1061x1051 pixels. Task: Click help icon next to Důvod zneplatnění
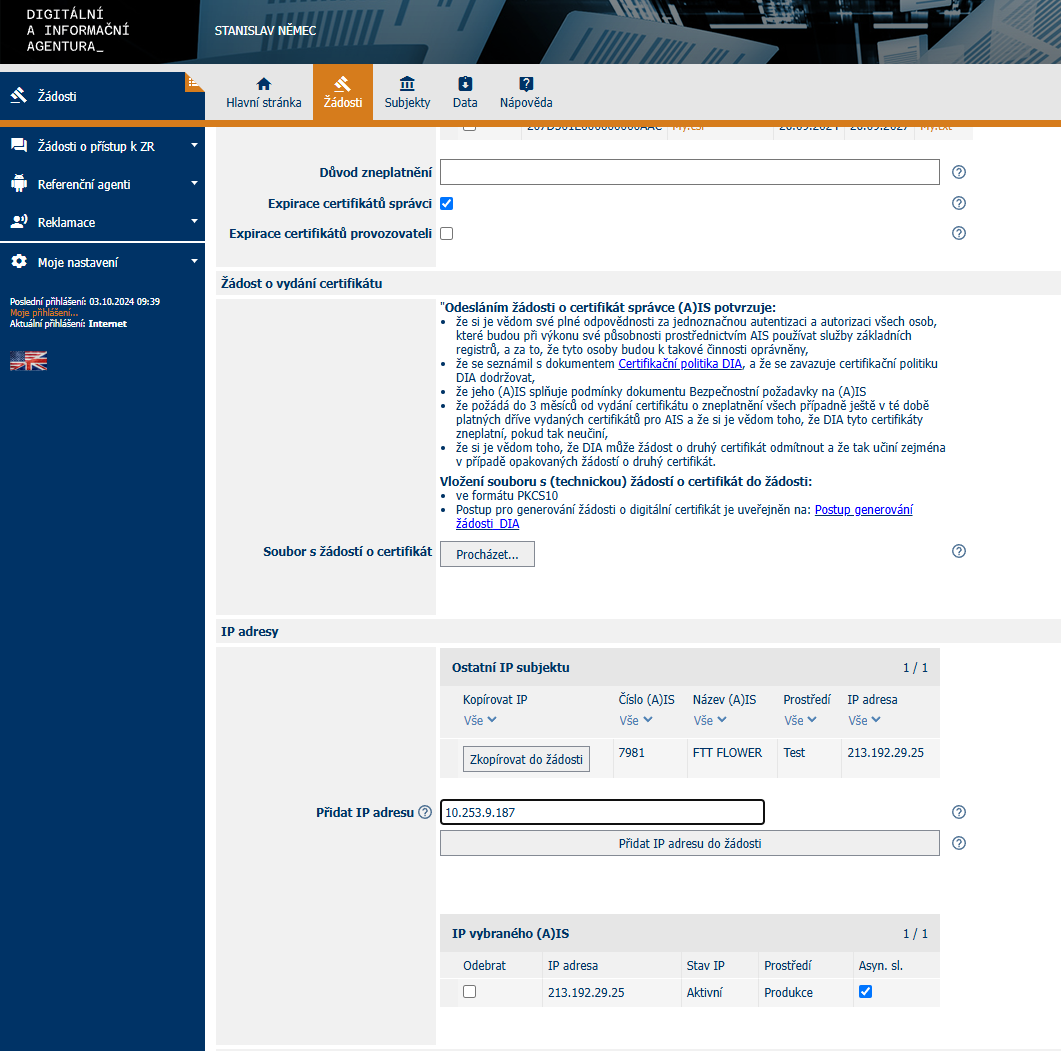pyautogui.click(x=958, y=172)
